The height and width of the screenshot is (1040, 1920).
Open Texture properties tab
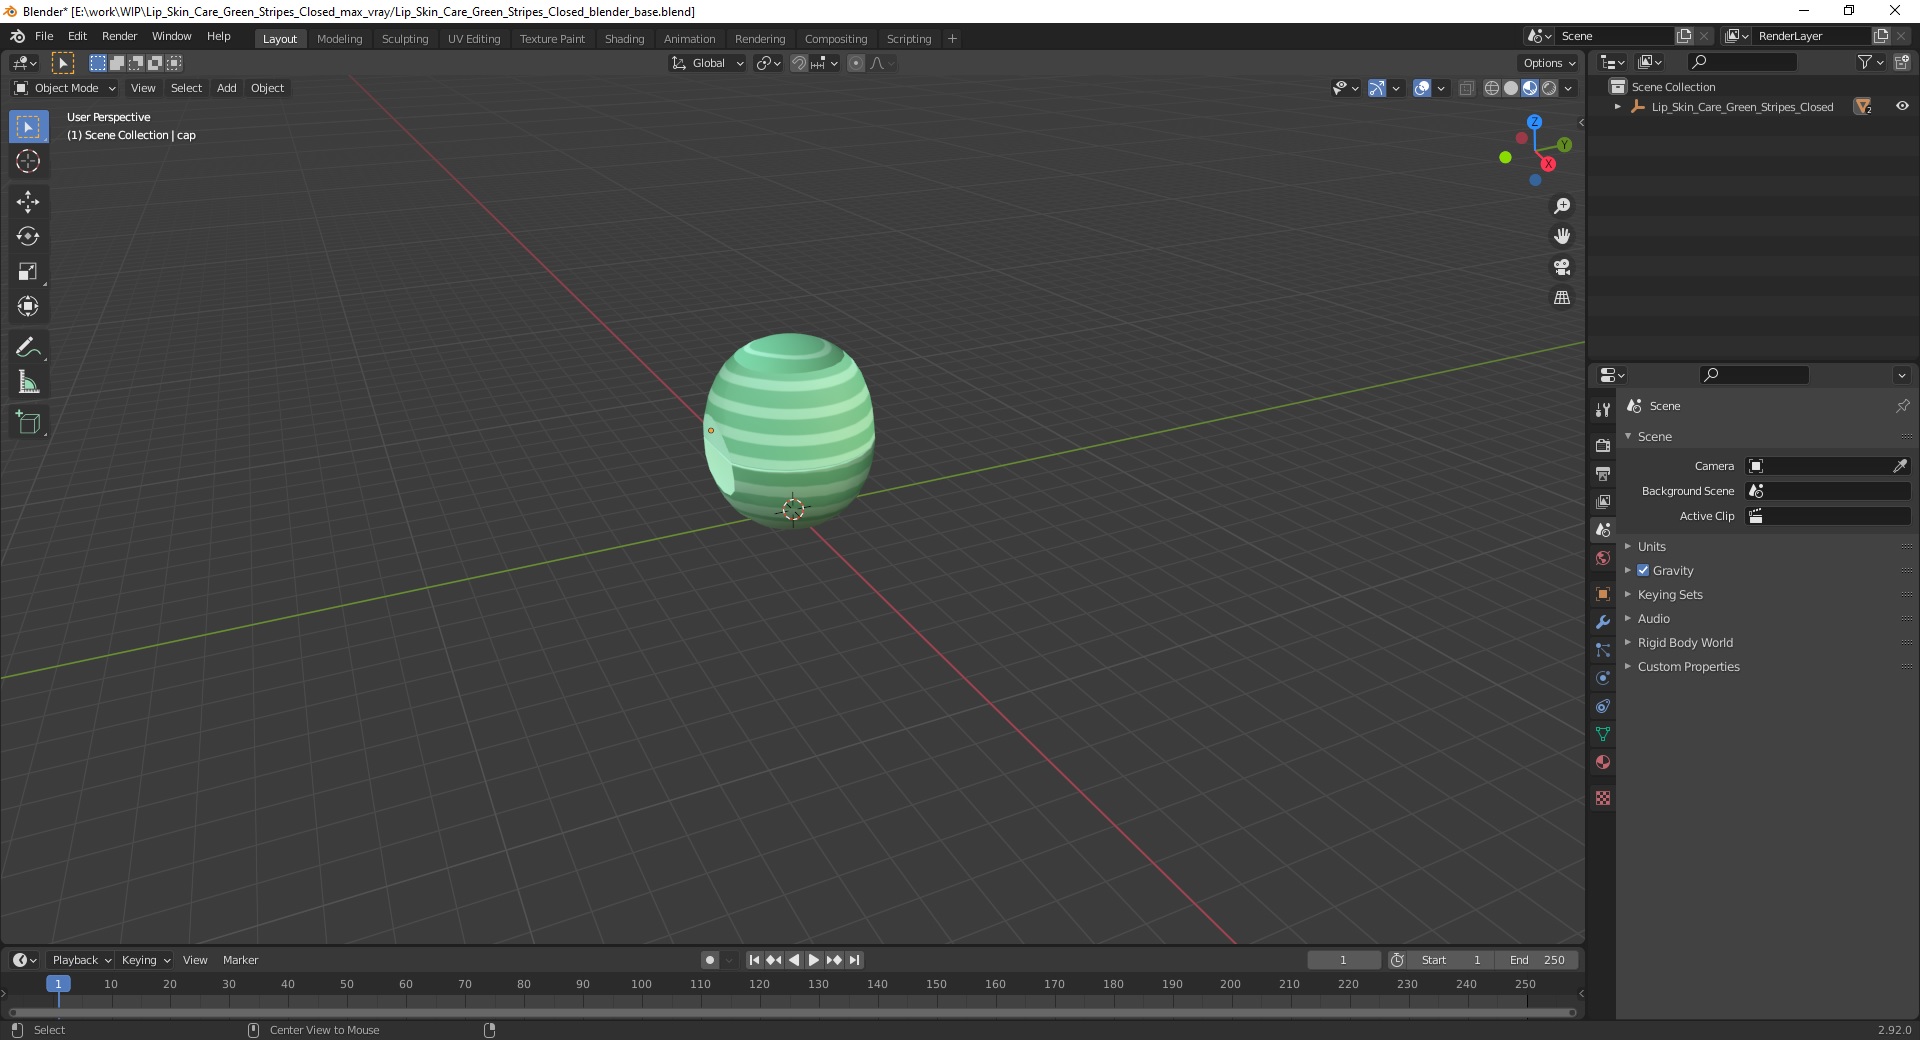coord(1603,798)
